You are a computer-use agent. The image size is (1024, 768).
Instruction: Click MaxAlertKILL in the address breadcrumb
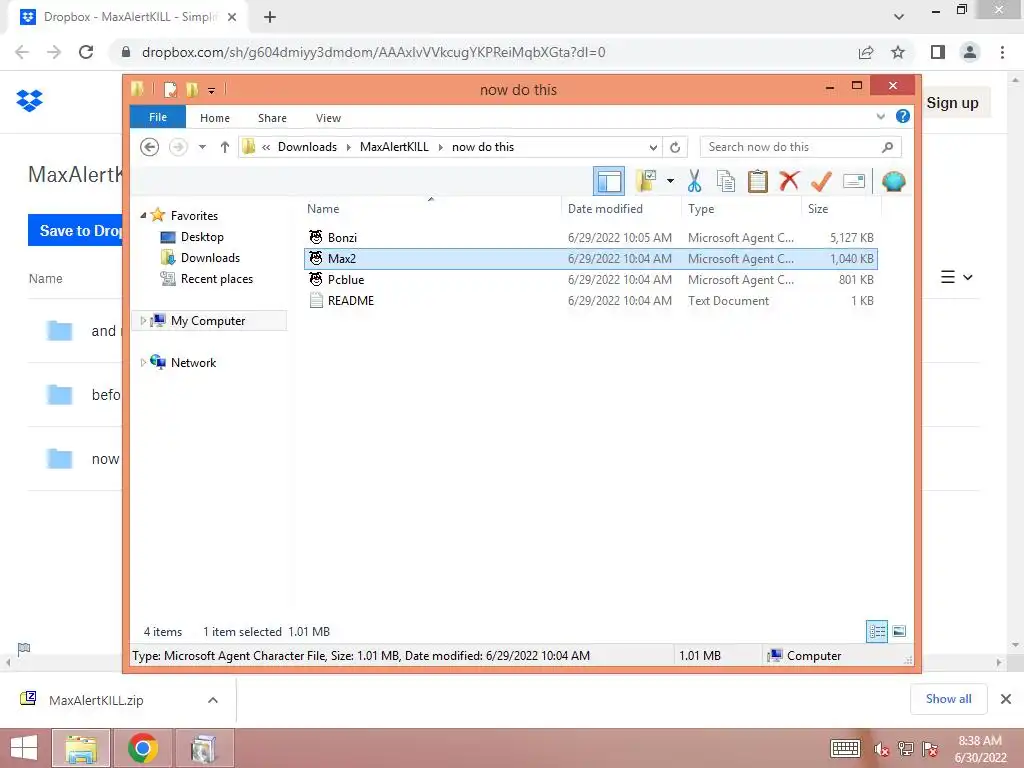394,147
